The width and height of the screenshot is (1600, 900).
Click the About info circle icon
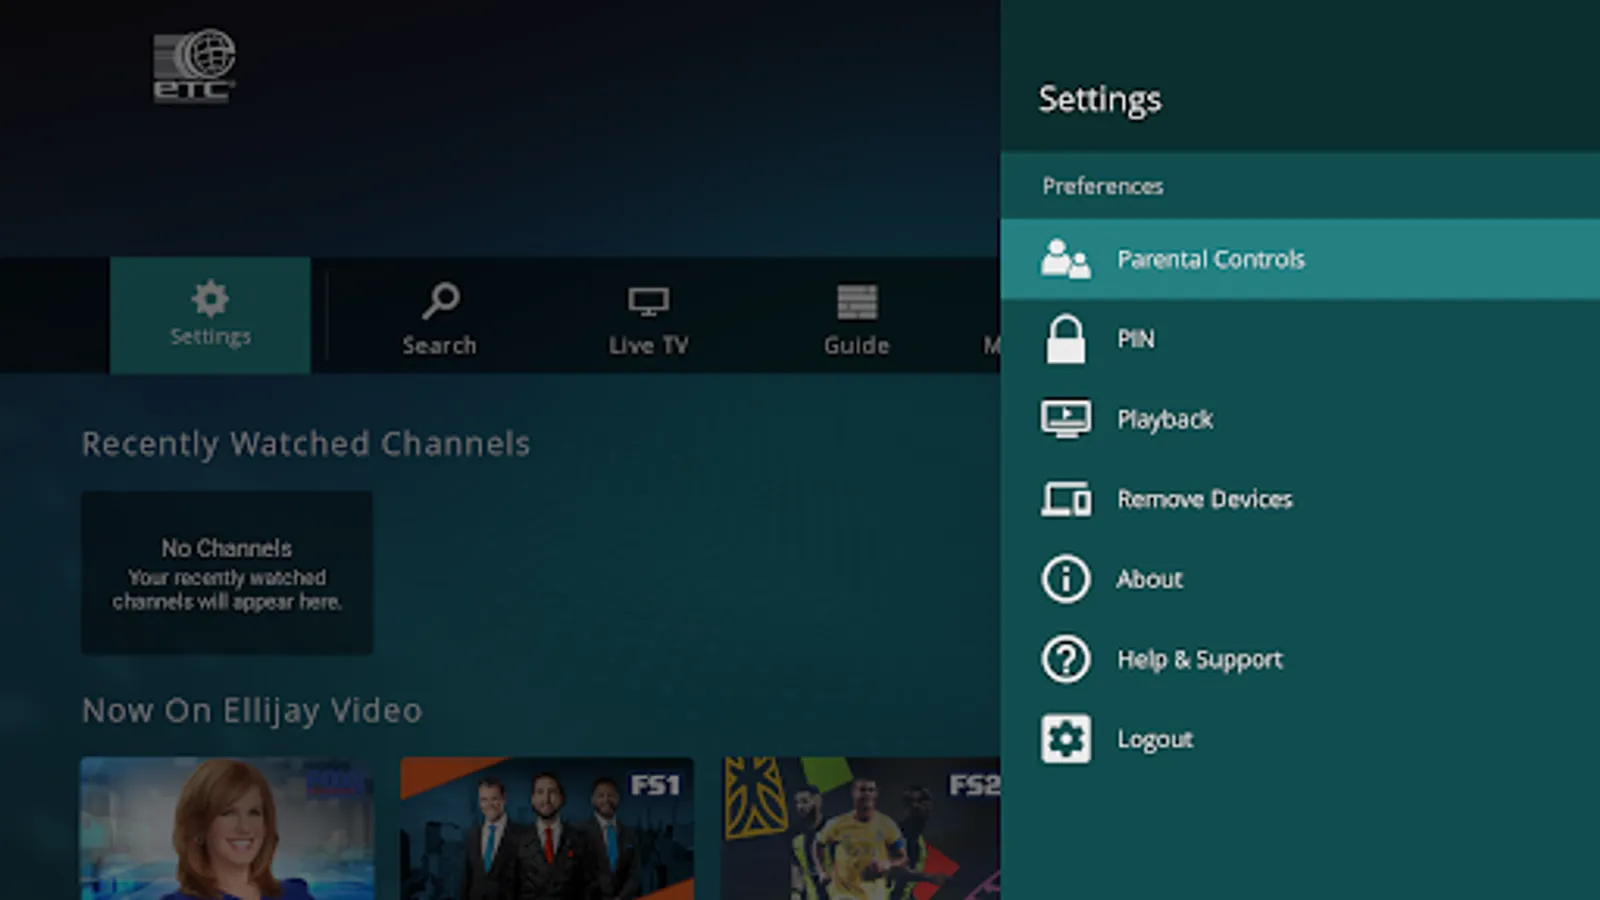[x=1066, y=579]
